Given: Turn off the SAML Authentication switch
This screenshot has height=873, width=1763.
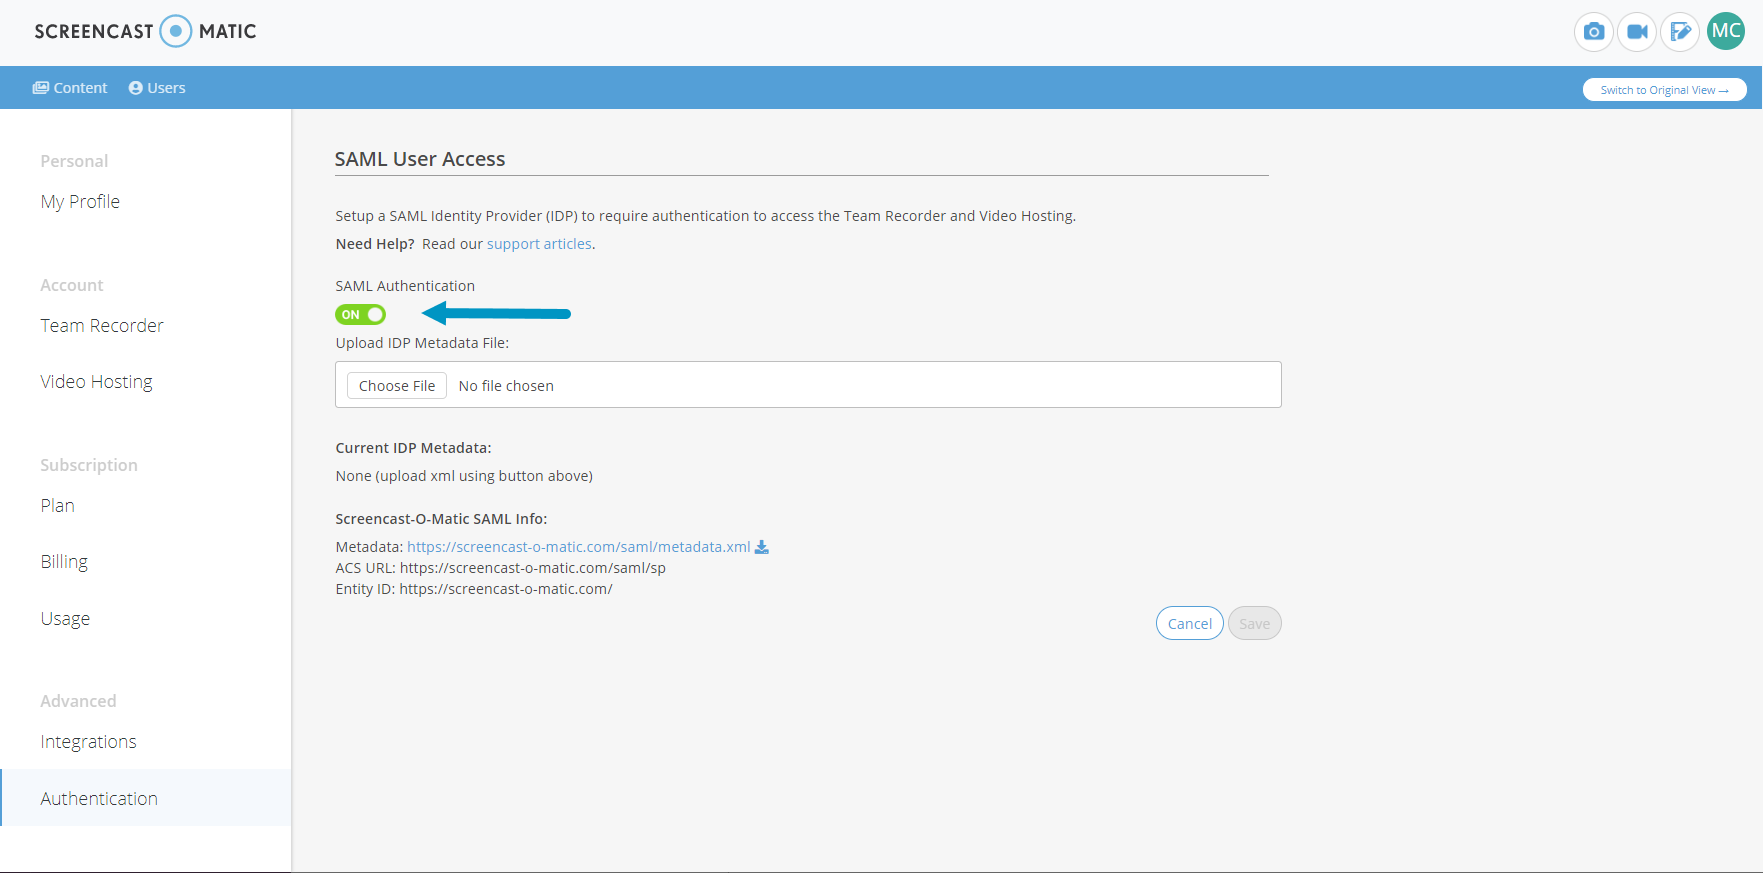Looking at the screenshot, I should tap(360, 314).
